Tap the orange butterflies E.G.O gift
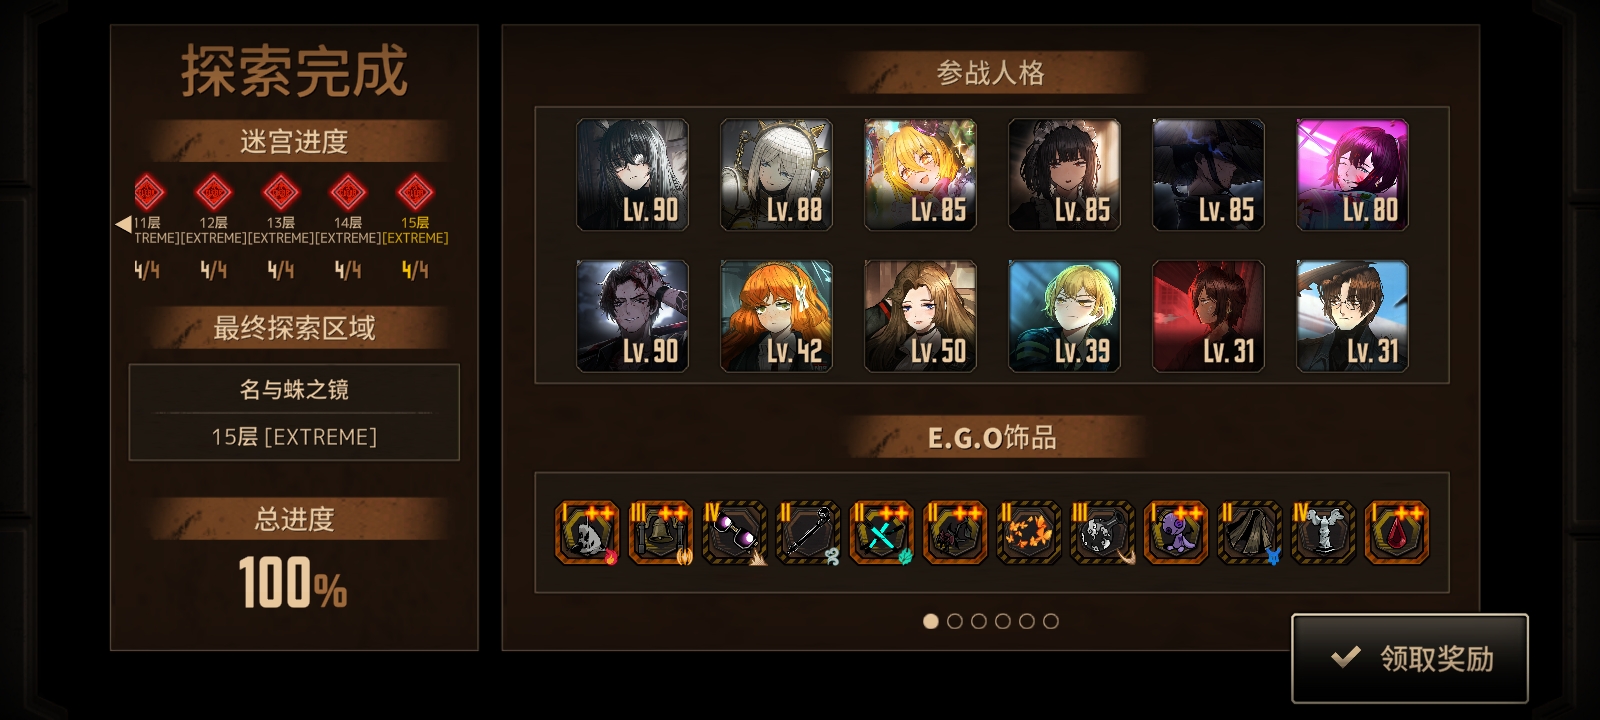Viewport: 1600px width, 720px height. click(1029, 533)
